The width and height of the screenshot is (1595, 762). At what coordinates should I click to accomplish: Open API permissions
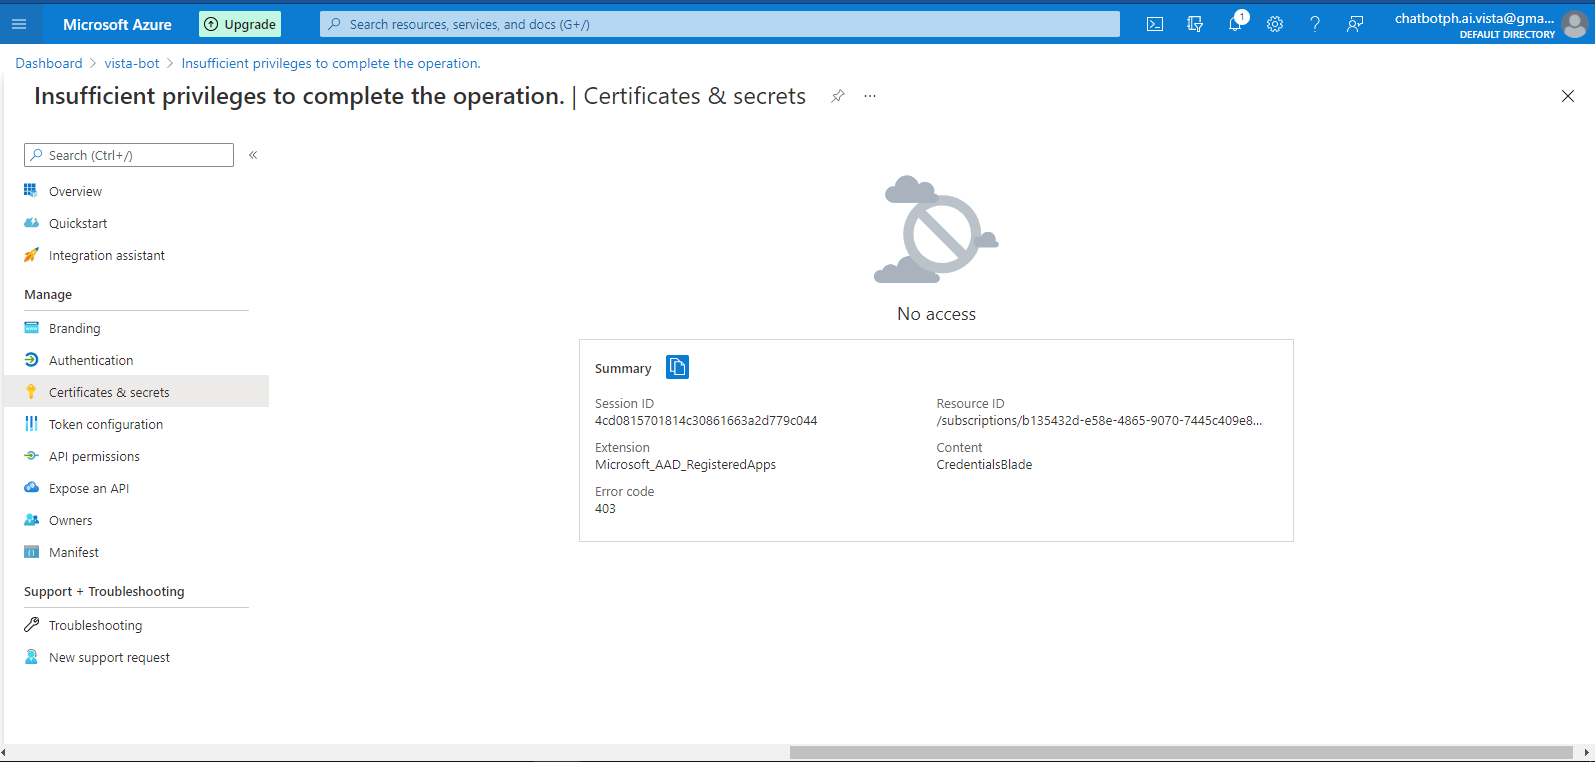[x=136, y=456]
